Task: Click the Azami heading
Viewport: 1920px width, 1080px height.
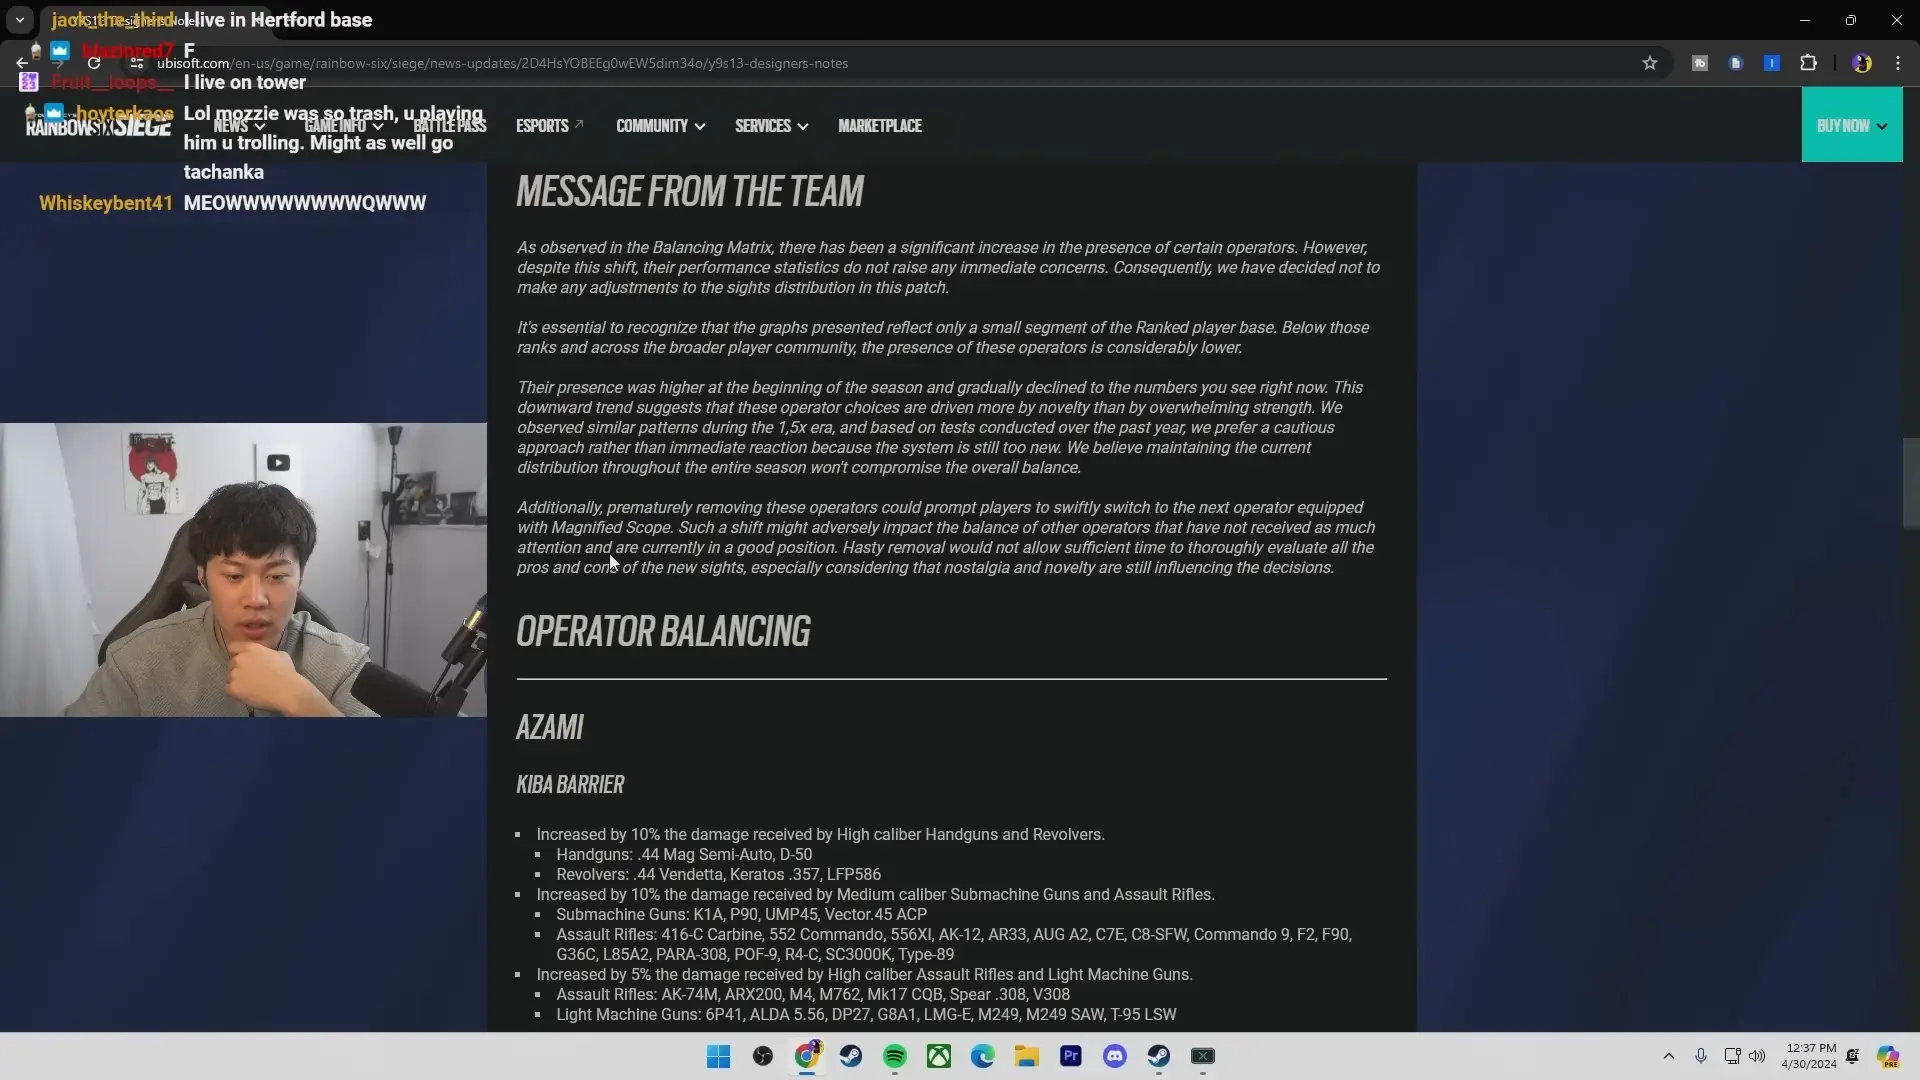Action: point(550,727)
